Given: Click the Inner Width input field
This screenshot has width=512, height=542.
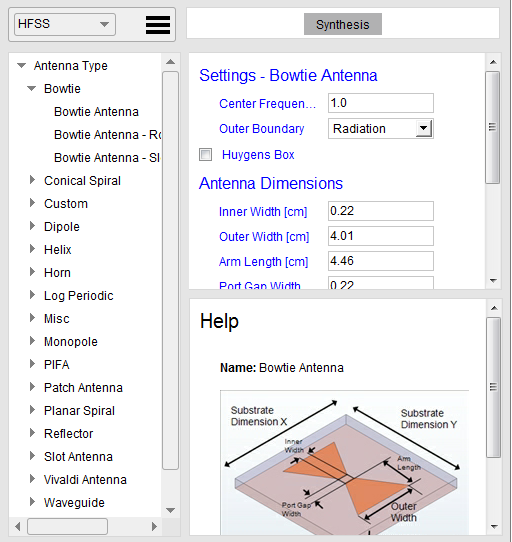Looking at the screenshot, I should [x=381, y=211].
